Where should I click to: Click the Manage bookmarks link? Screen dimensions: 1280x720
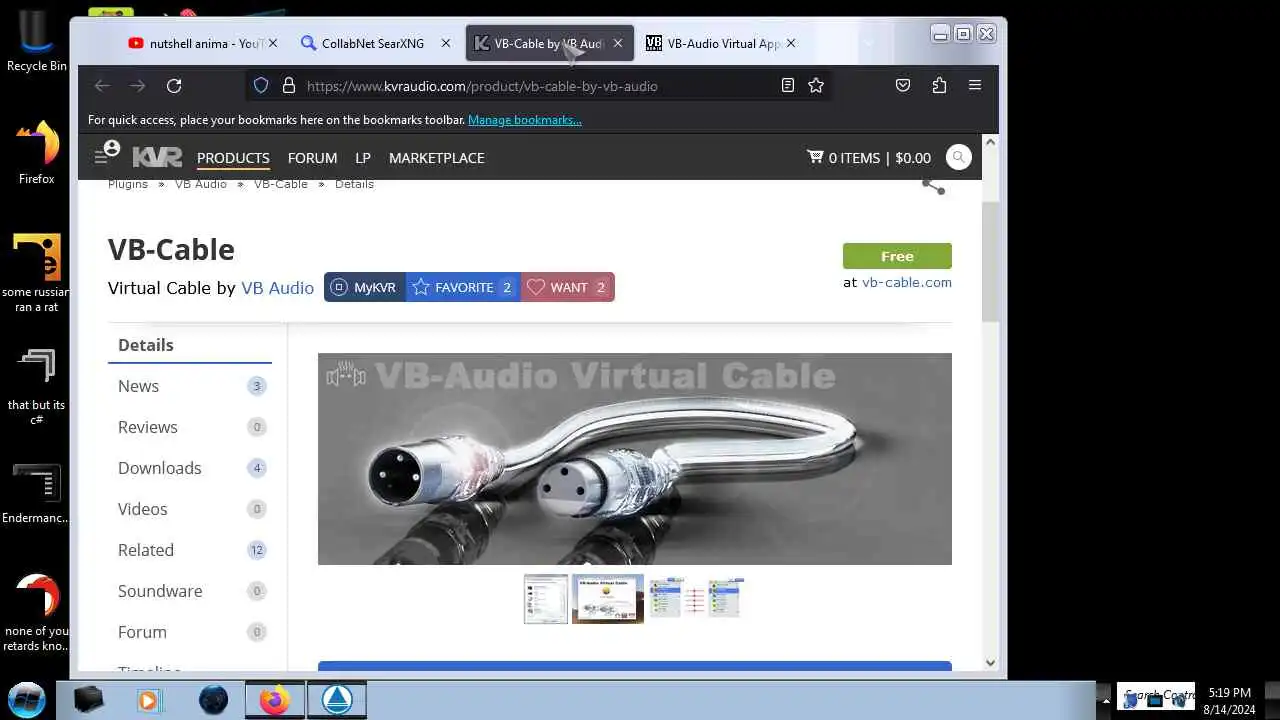[x=525, y=120]
